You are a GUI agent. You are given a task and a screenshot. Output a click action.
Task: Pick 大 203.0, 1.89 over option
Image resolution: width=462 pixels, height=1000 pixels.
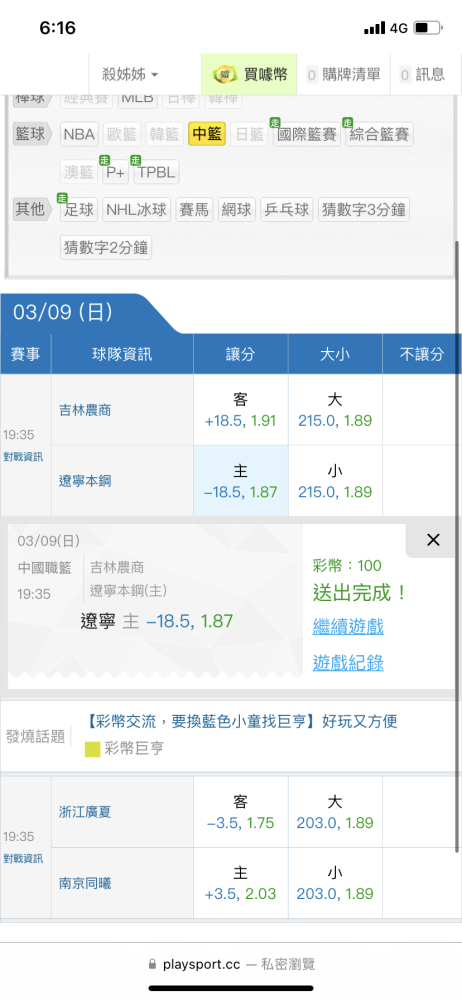point(335,812)
